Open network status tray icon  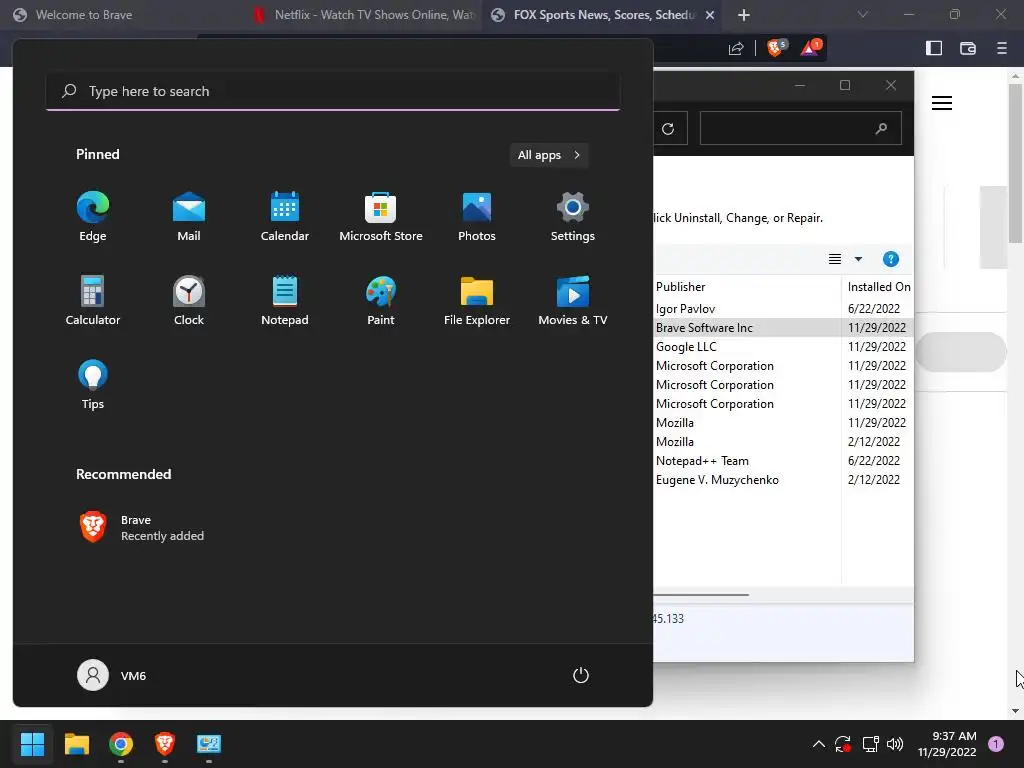click(x=870, y=744)
